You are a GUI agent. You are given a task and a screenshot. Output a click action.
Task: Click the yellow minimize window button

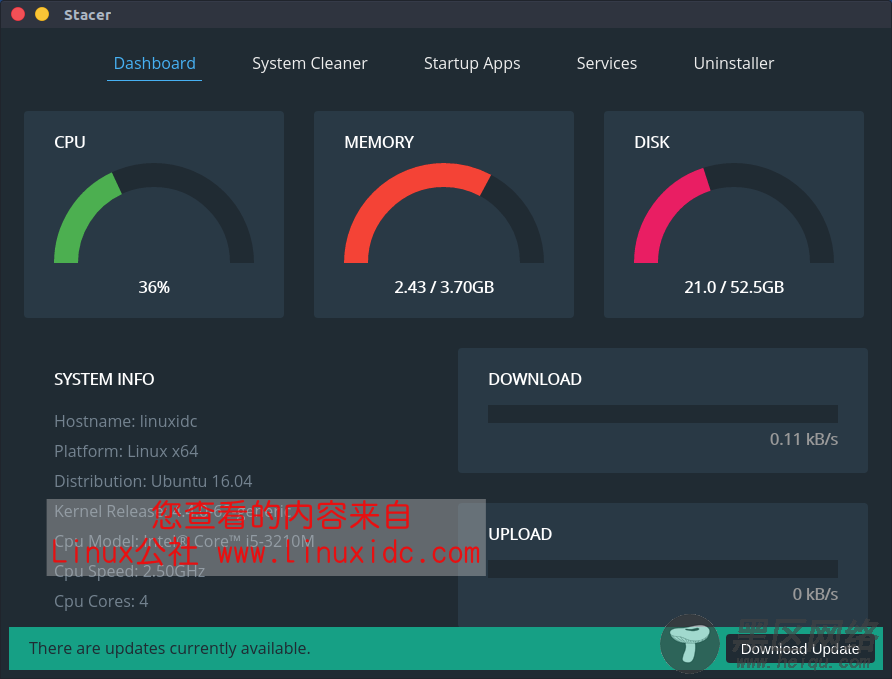[x=42, y=14]
